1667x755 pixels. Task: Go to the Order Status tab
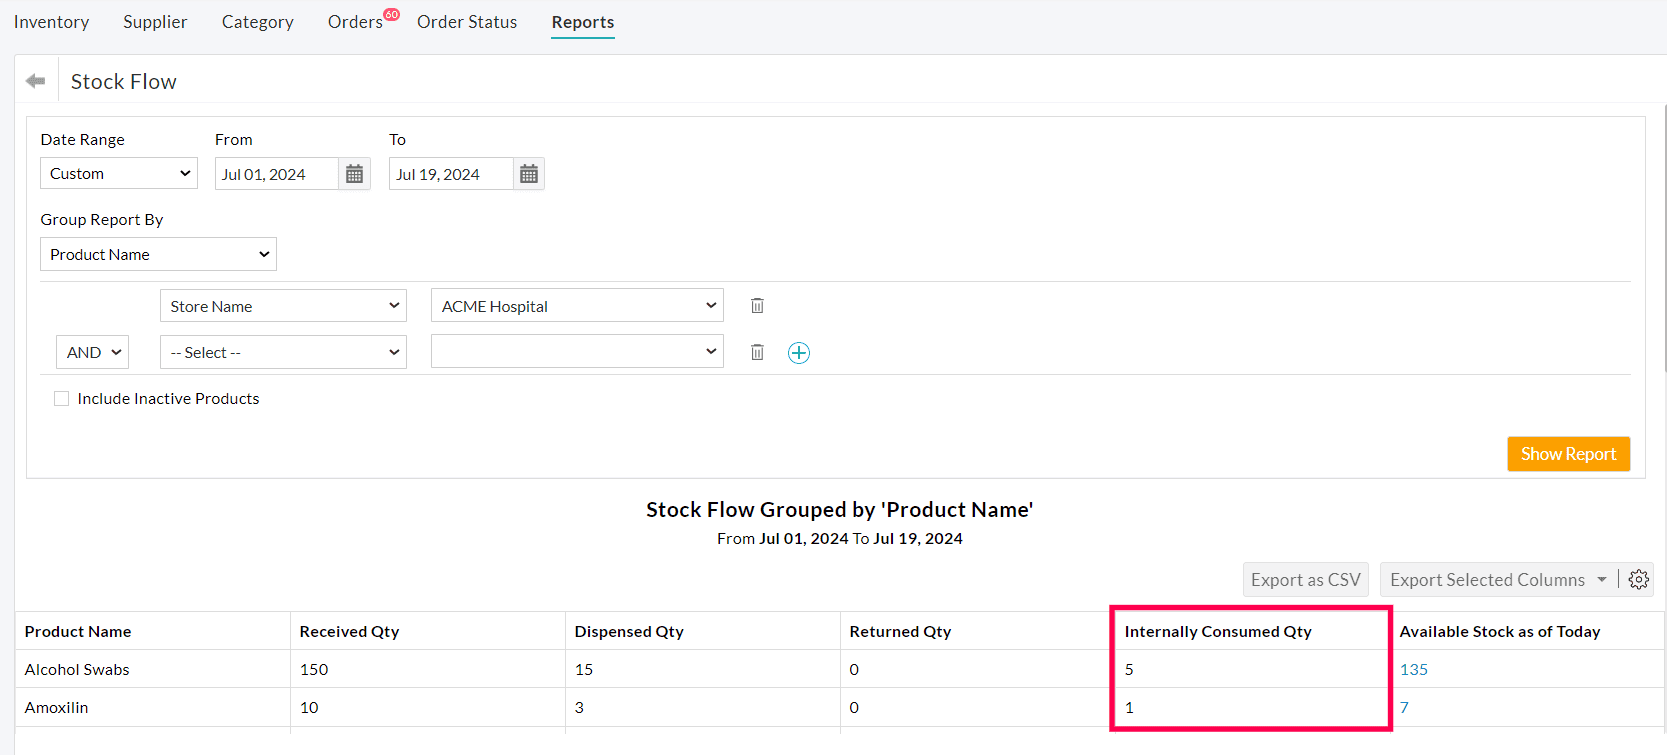[x=467, y=22]
